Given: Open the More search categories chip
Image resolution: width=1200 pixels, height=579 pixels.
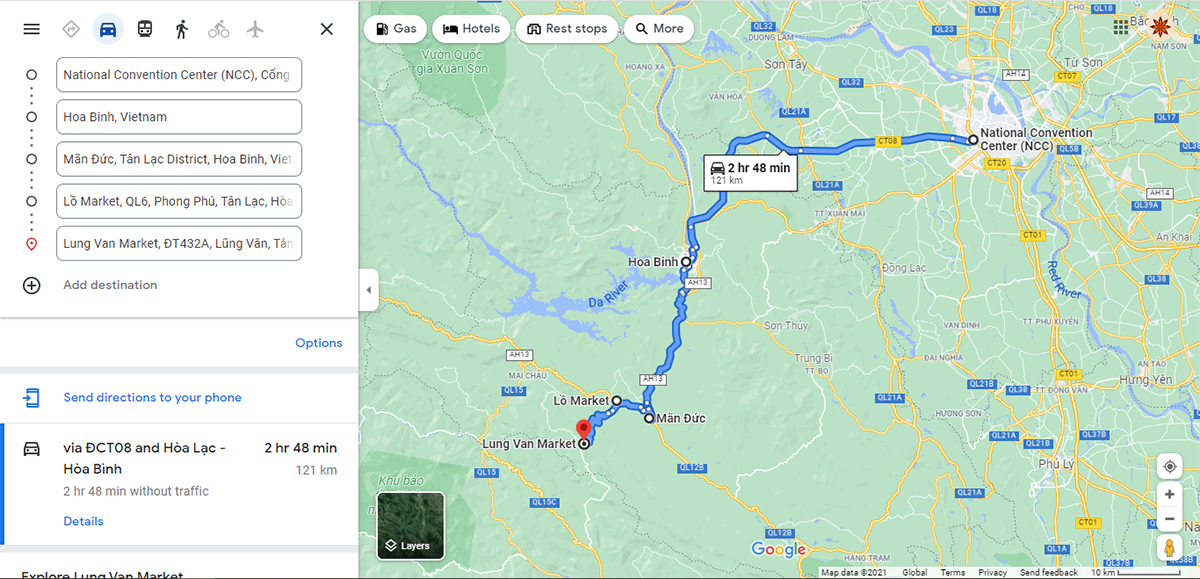Looking at the screenshot, I should pyautogui.click(x=658, y=29).
